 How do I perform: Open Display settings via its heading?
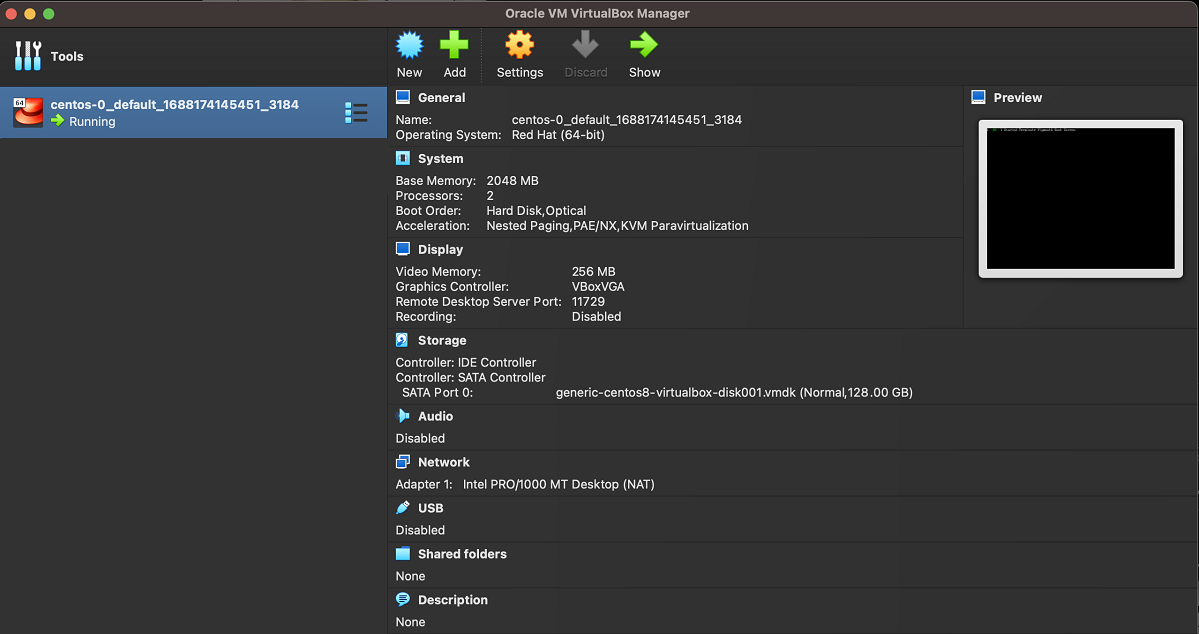pyautogui.click(x=440, y=249)
